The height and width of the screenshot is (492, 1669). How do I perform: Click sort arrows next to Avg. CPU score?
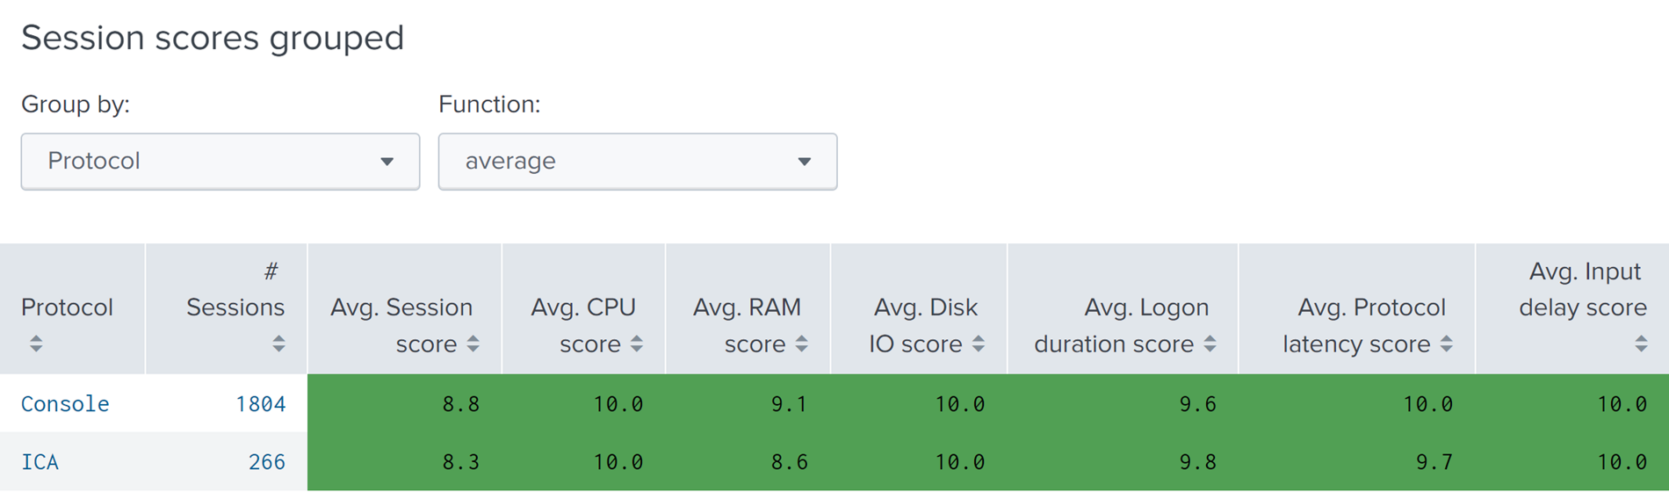(637, 344)
